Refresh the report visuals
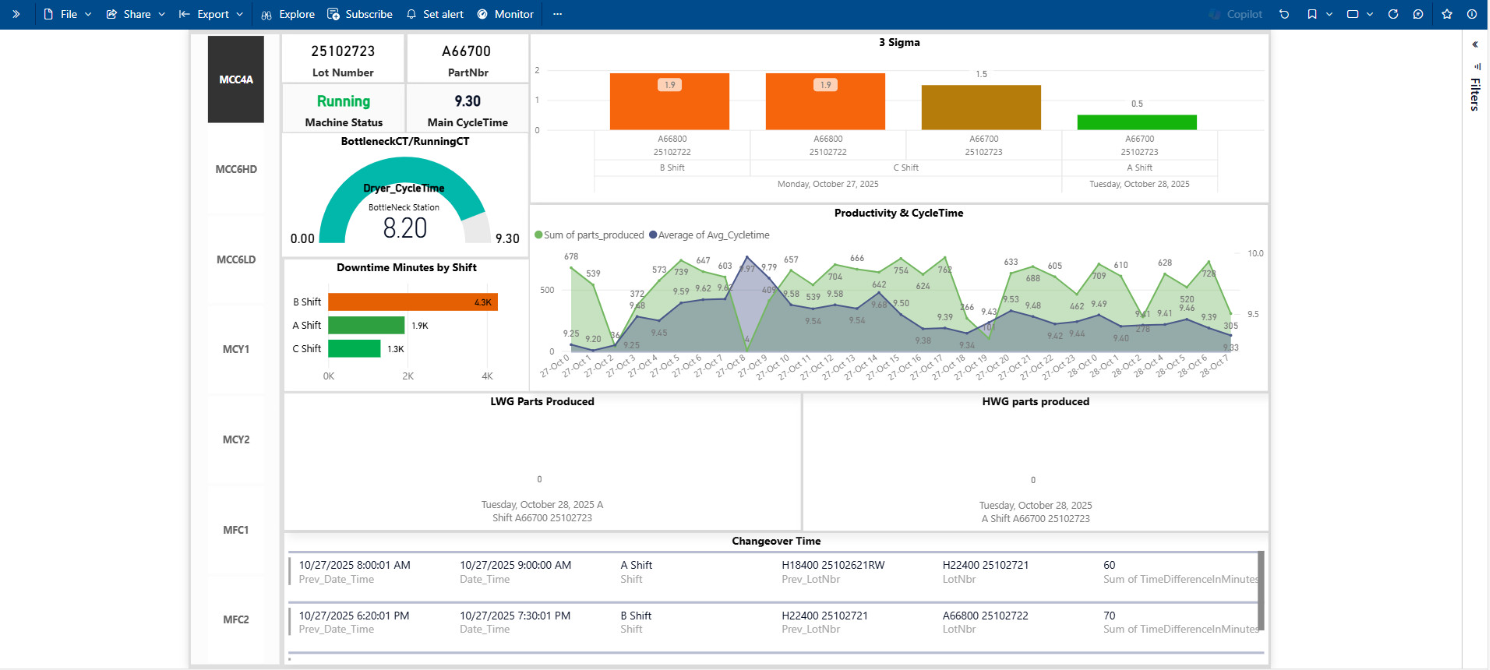1490x670 pixels. [x=1393, y=14]
